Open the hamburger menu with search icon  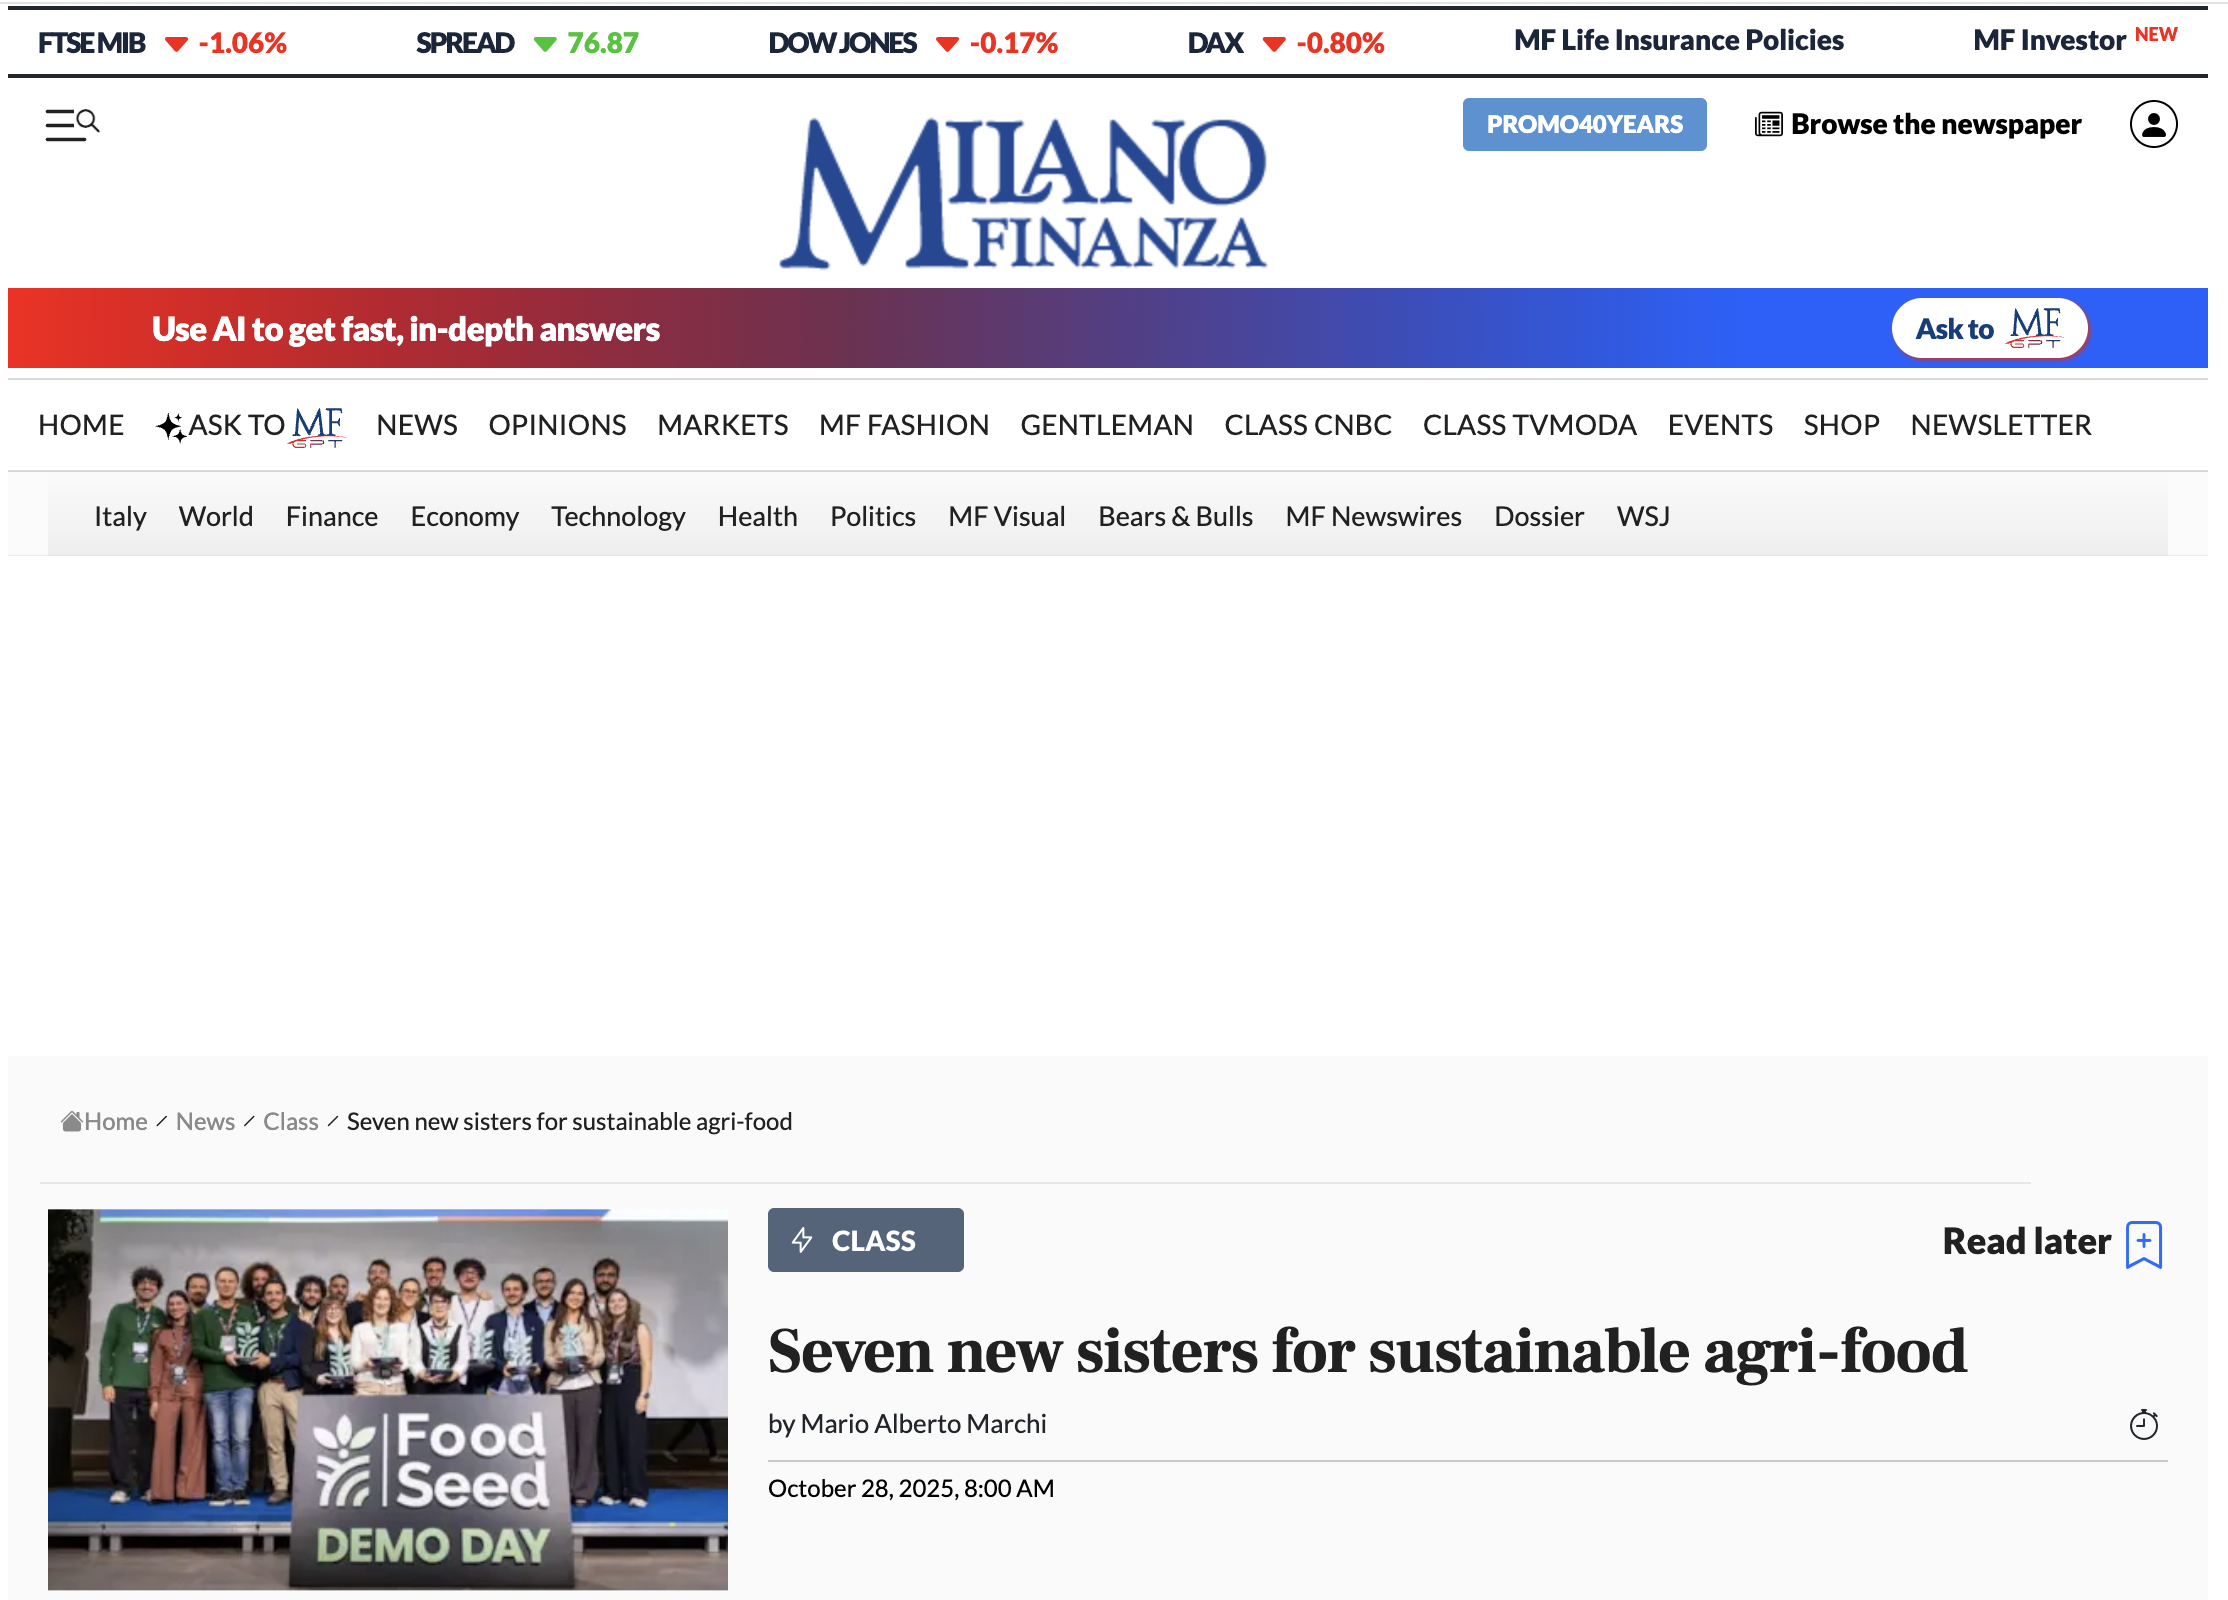pos(72,124)
